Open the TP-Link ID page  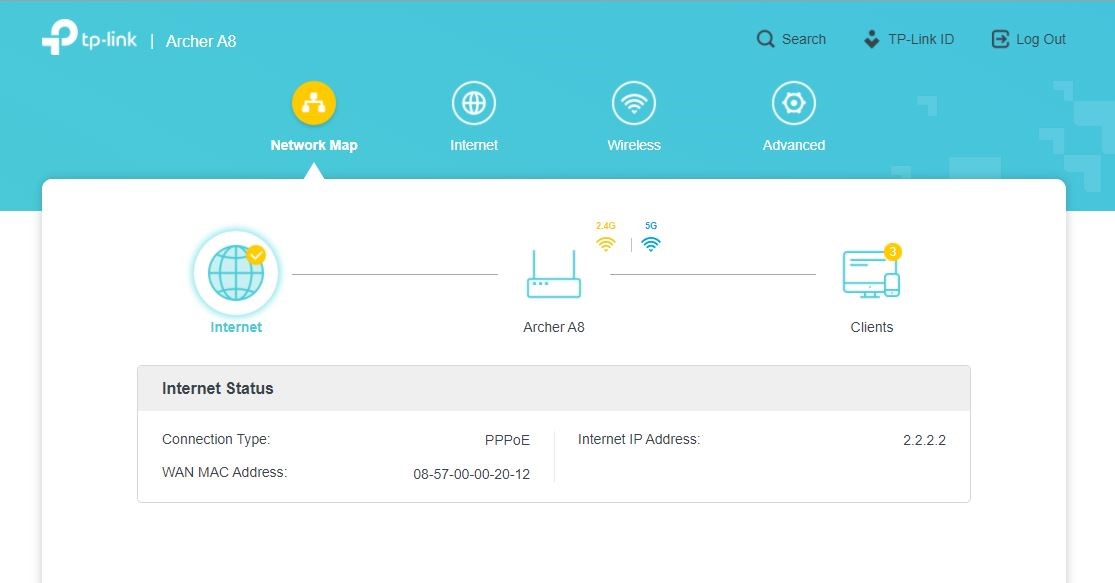click(908, 39)
